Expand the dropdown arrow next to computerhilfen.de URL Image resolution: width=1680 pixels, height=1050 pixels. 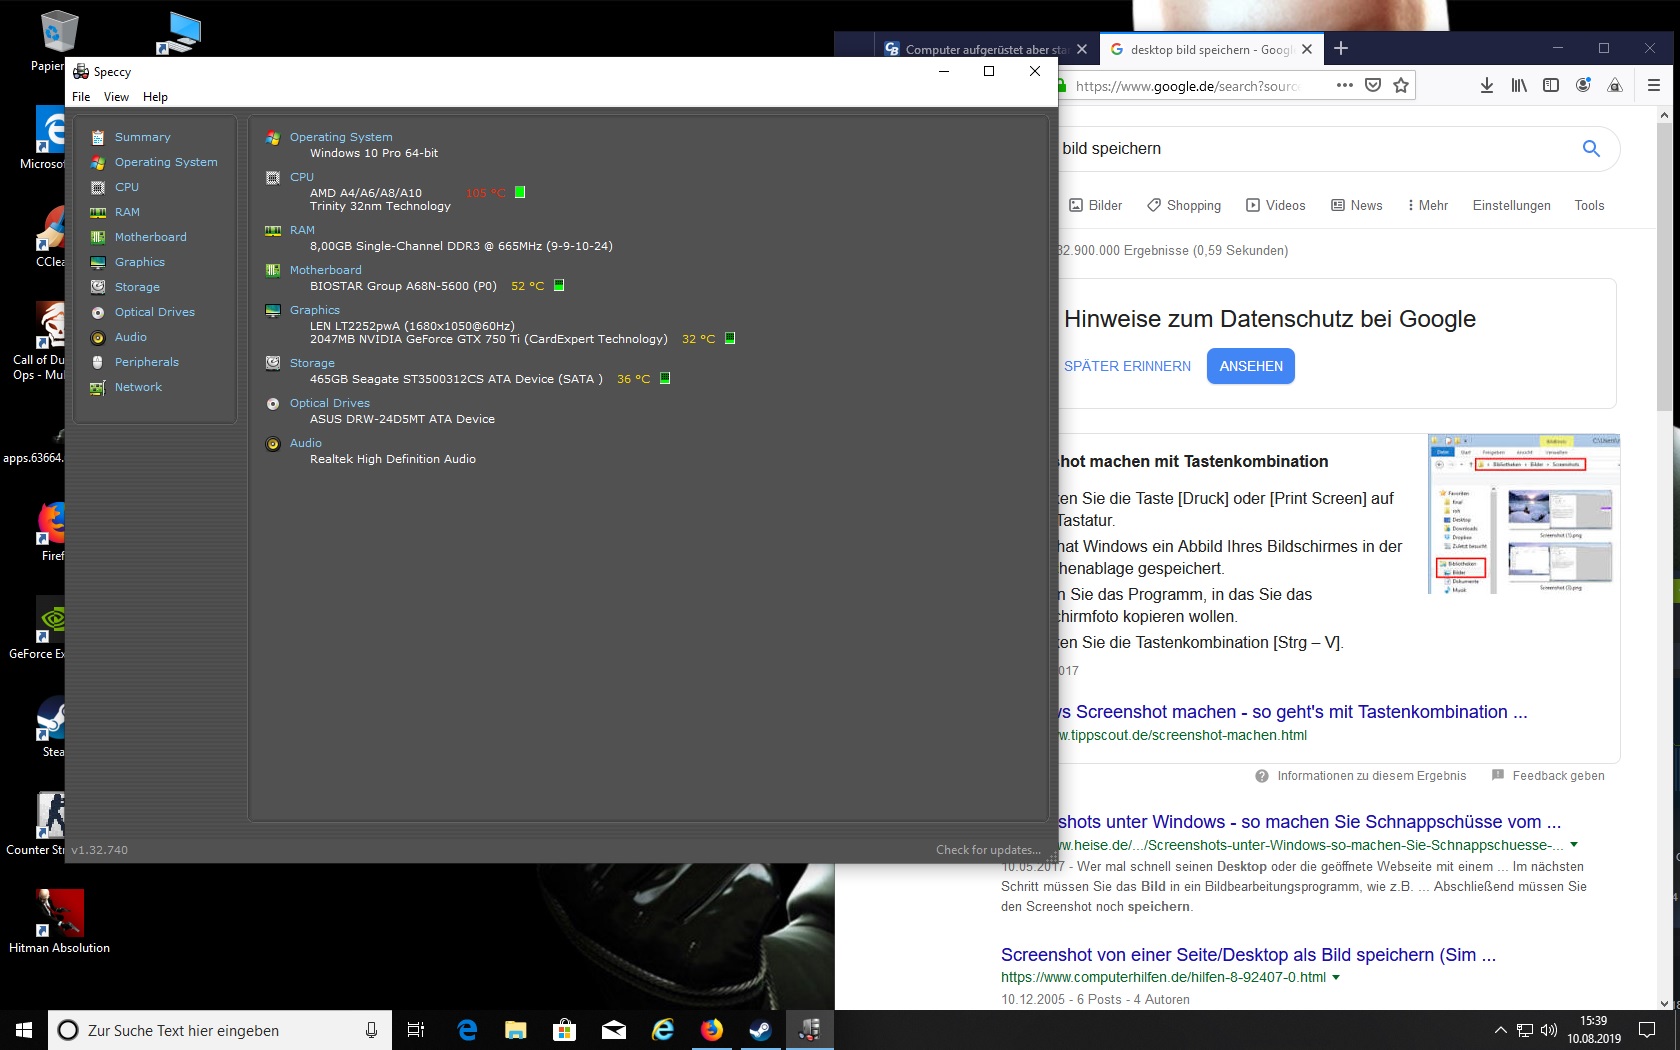point(1336,977)
